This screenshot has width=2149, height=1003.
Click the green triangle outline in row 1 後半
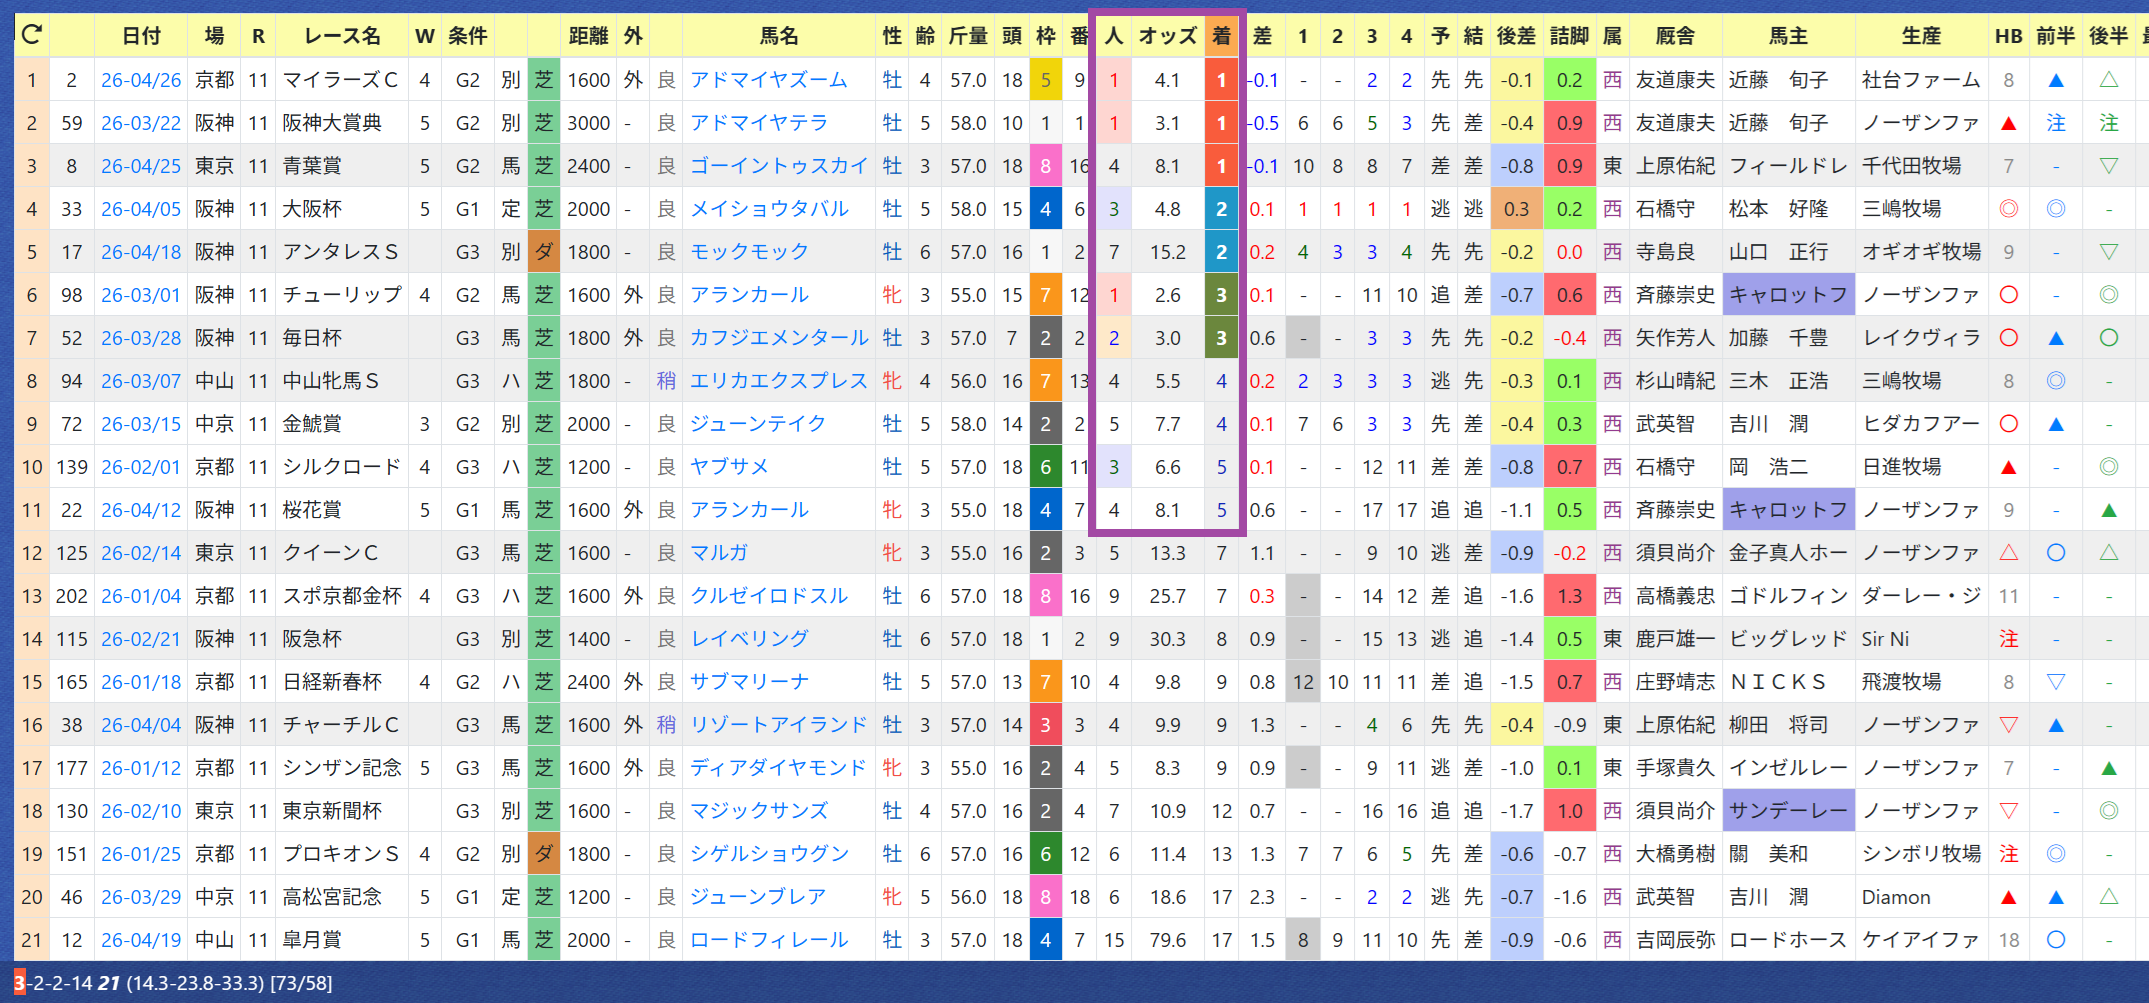point(2109,80)
